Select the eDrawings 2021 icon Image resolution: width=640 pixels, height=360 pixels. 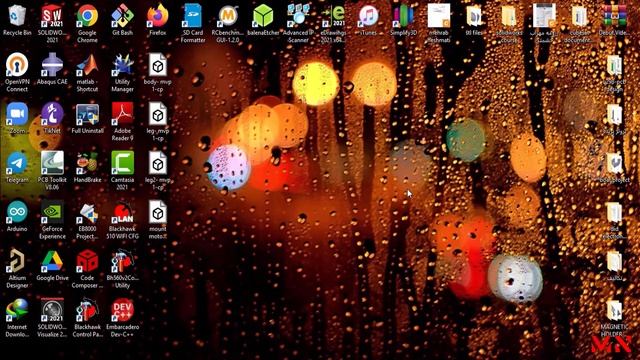click(333, 16)
